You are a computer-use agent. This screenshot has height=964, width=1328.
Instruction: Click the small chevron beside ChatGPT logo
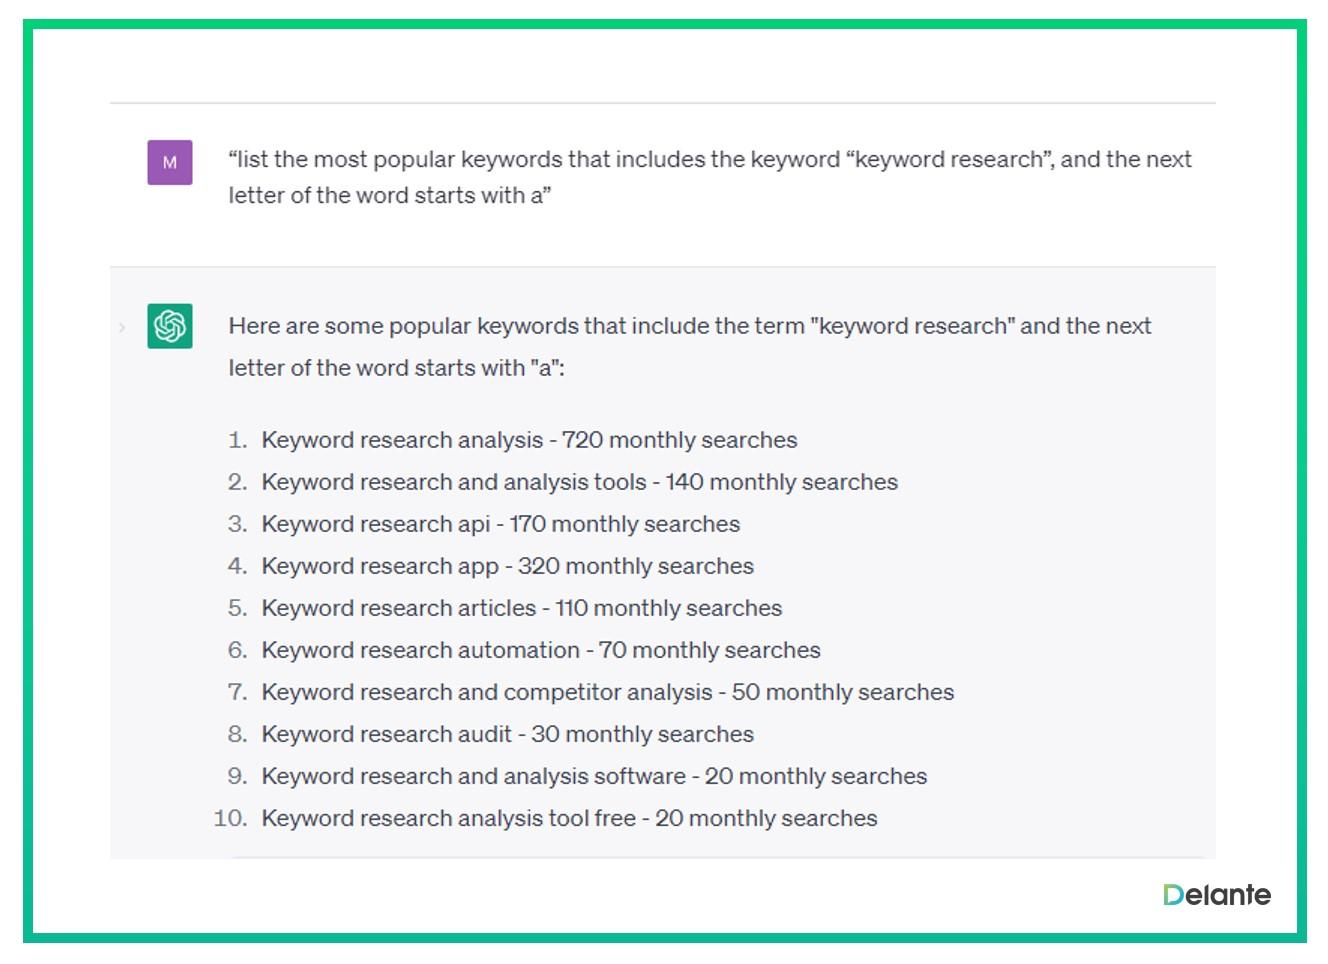[x=122, y=327]
